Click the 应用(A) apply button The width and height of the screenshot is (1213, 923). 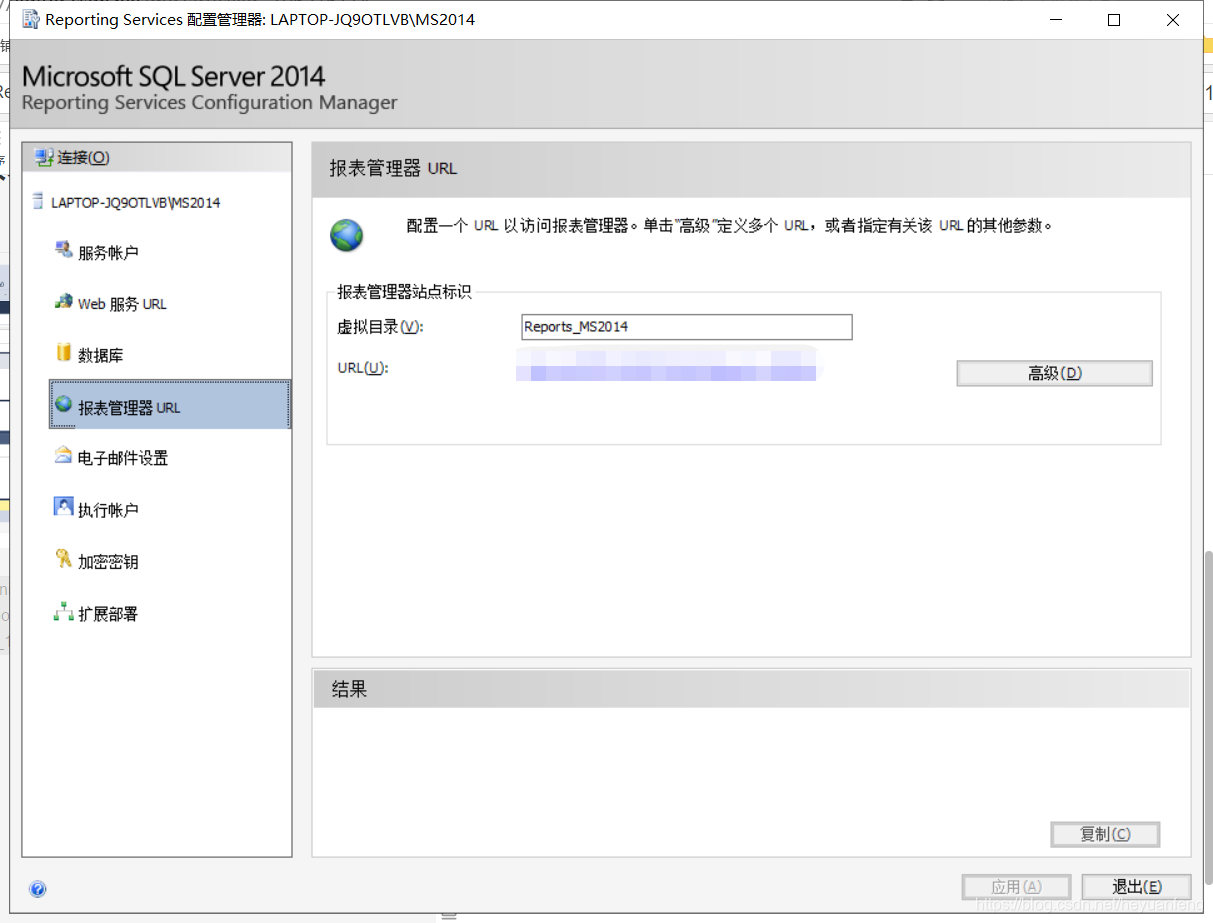[x=1016, y=887]
